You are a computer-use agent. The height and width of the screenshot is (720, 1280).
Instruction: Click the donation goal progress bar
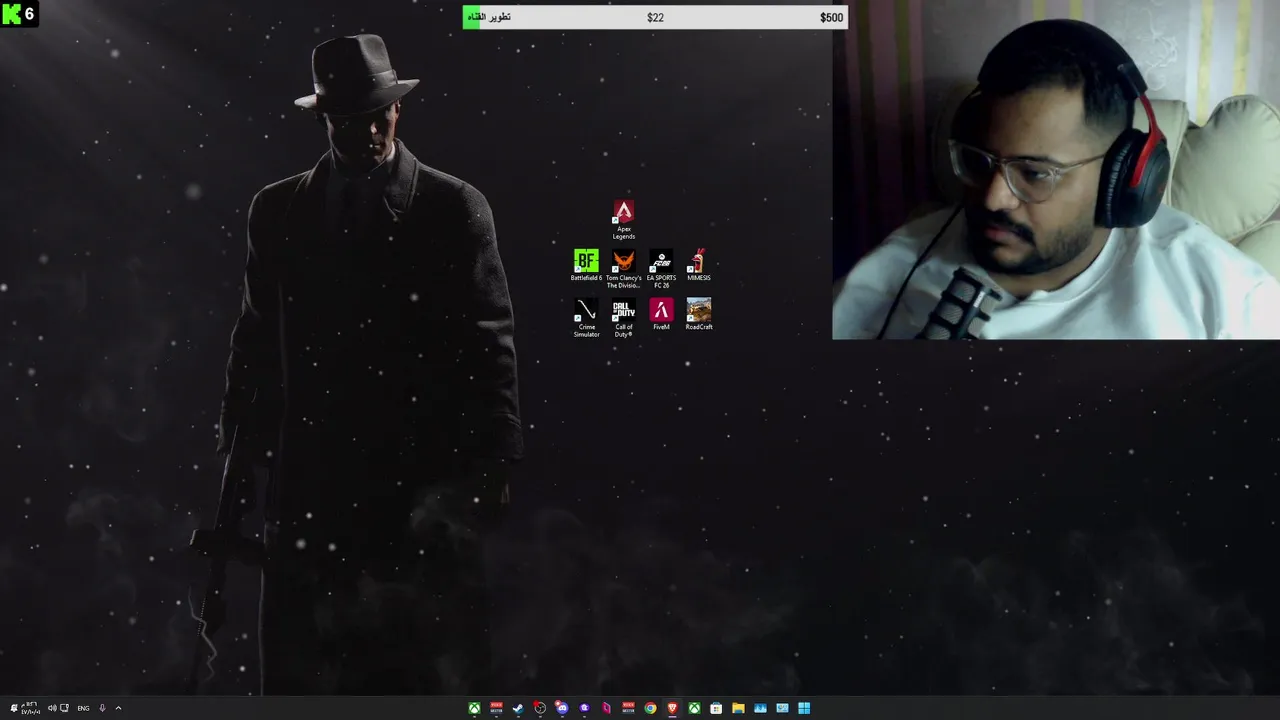[655, 17]
